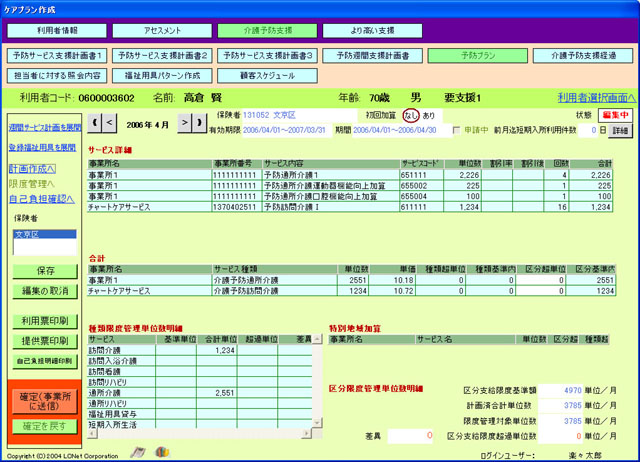
Task: Open the telephone icon at the bottom
Action: pos(138,452)
